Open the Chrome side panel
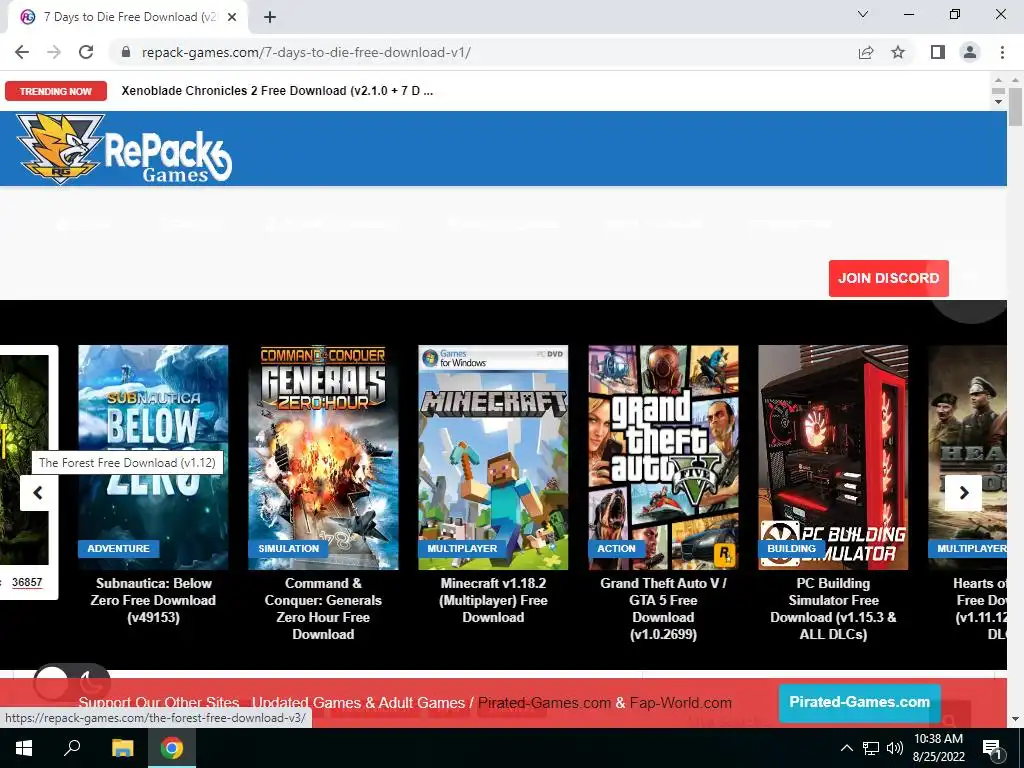The image size is (1024, 768). (x=938, y=52)
